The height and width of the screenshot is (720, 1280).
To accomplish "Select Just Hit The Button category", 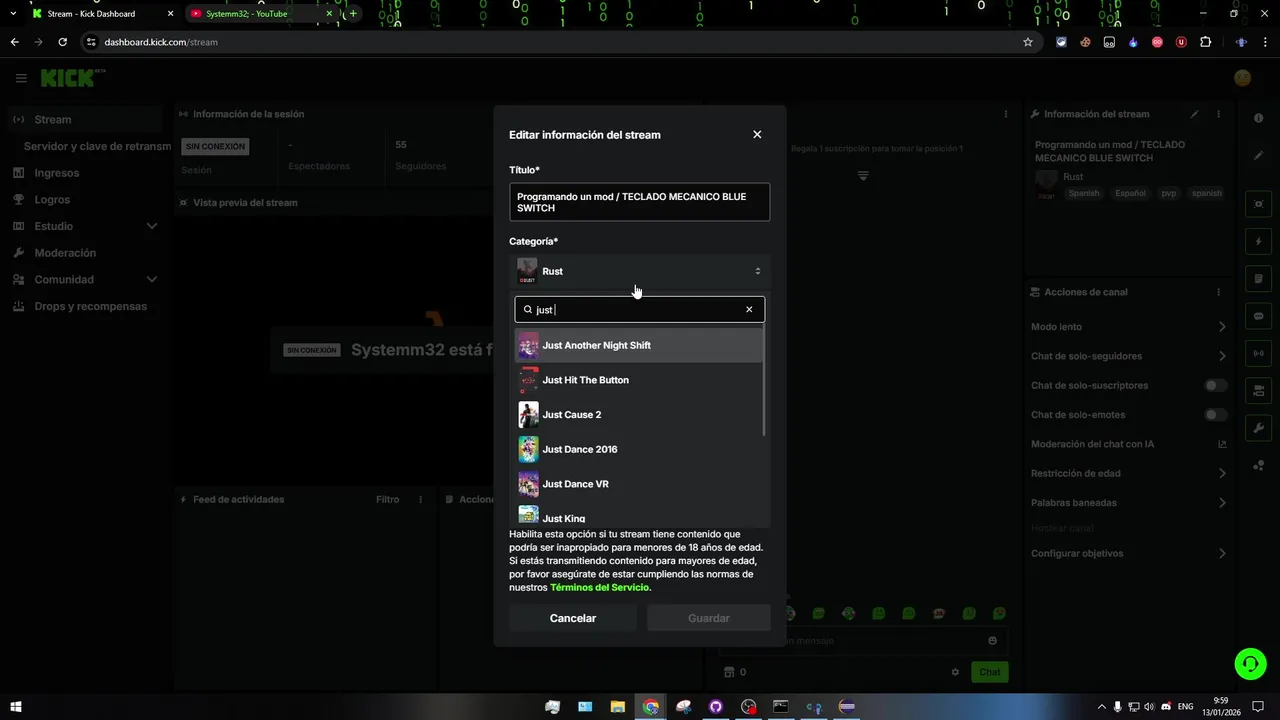I will click(x=639, y=380).
